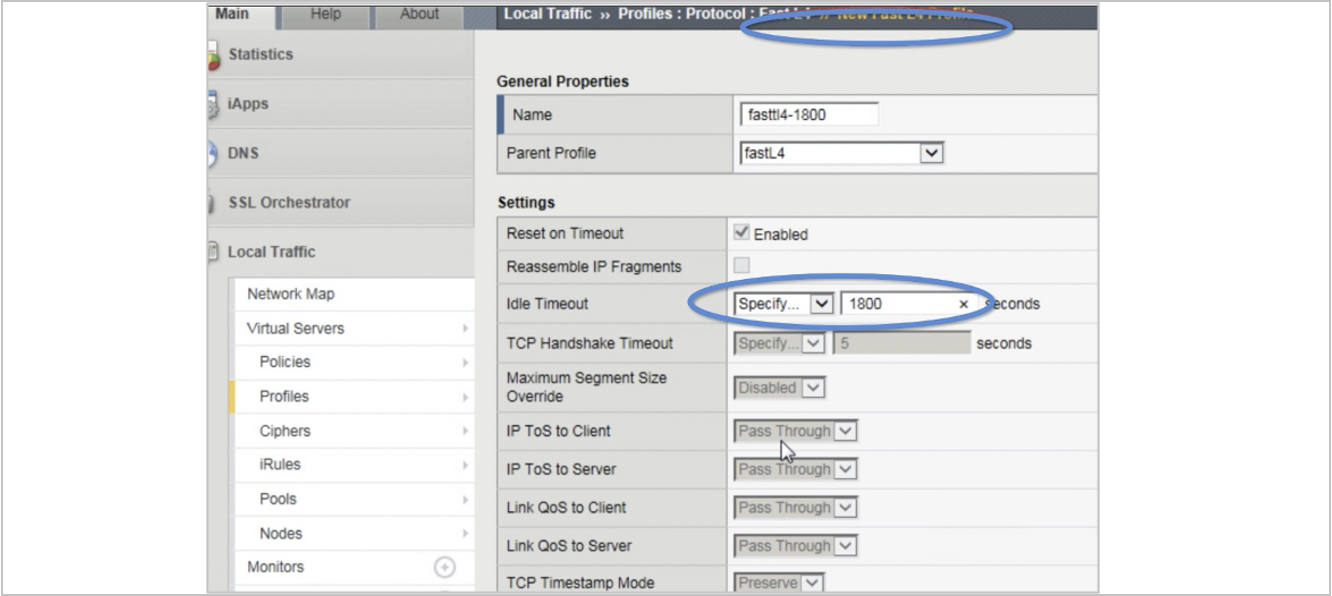Toggle Reset on Timeout Enabled checkbox
Viewport: 1332px width, 596px height.
741,232
